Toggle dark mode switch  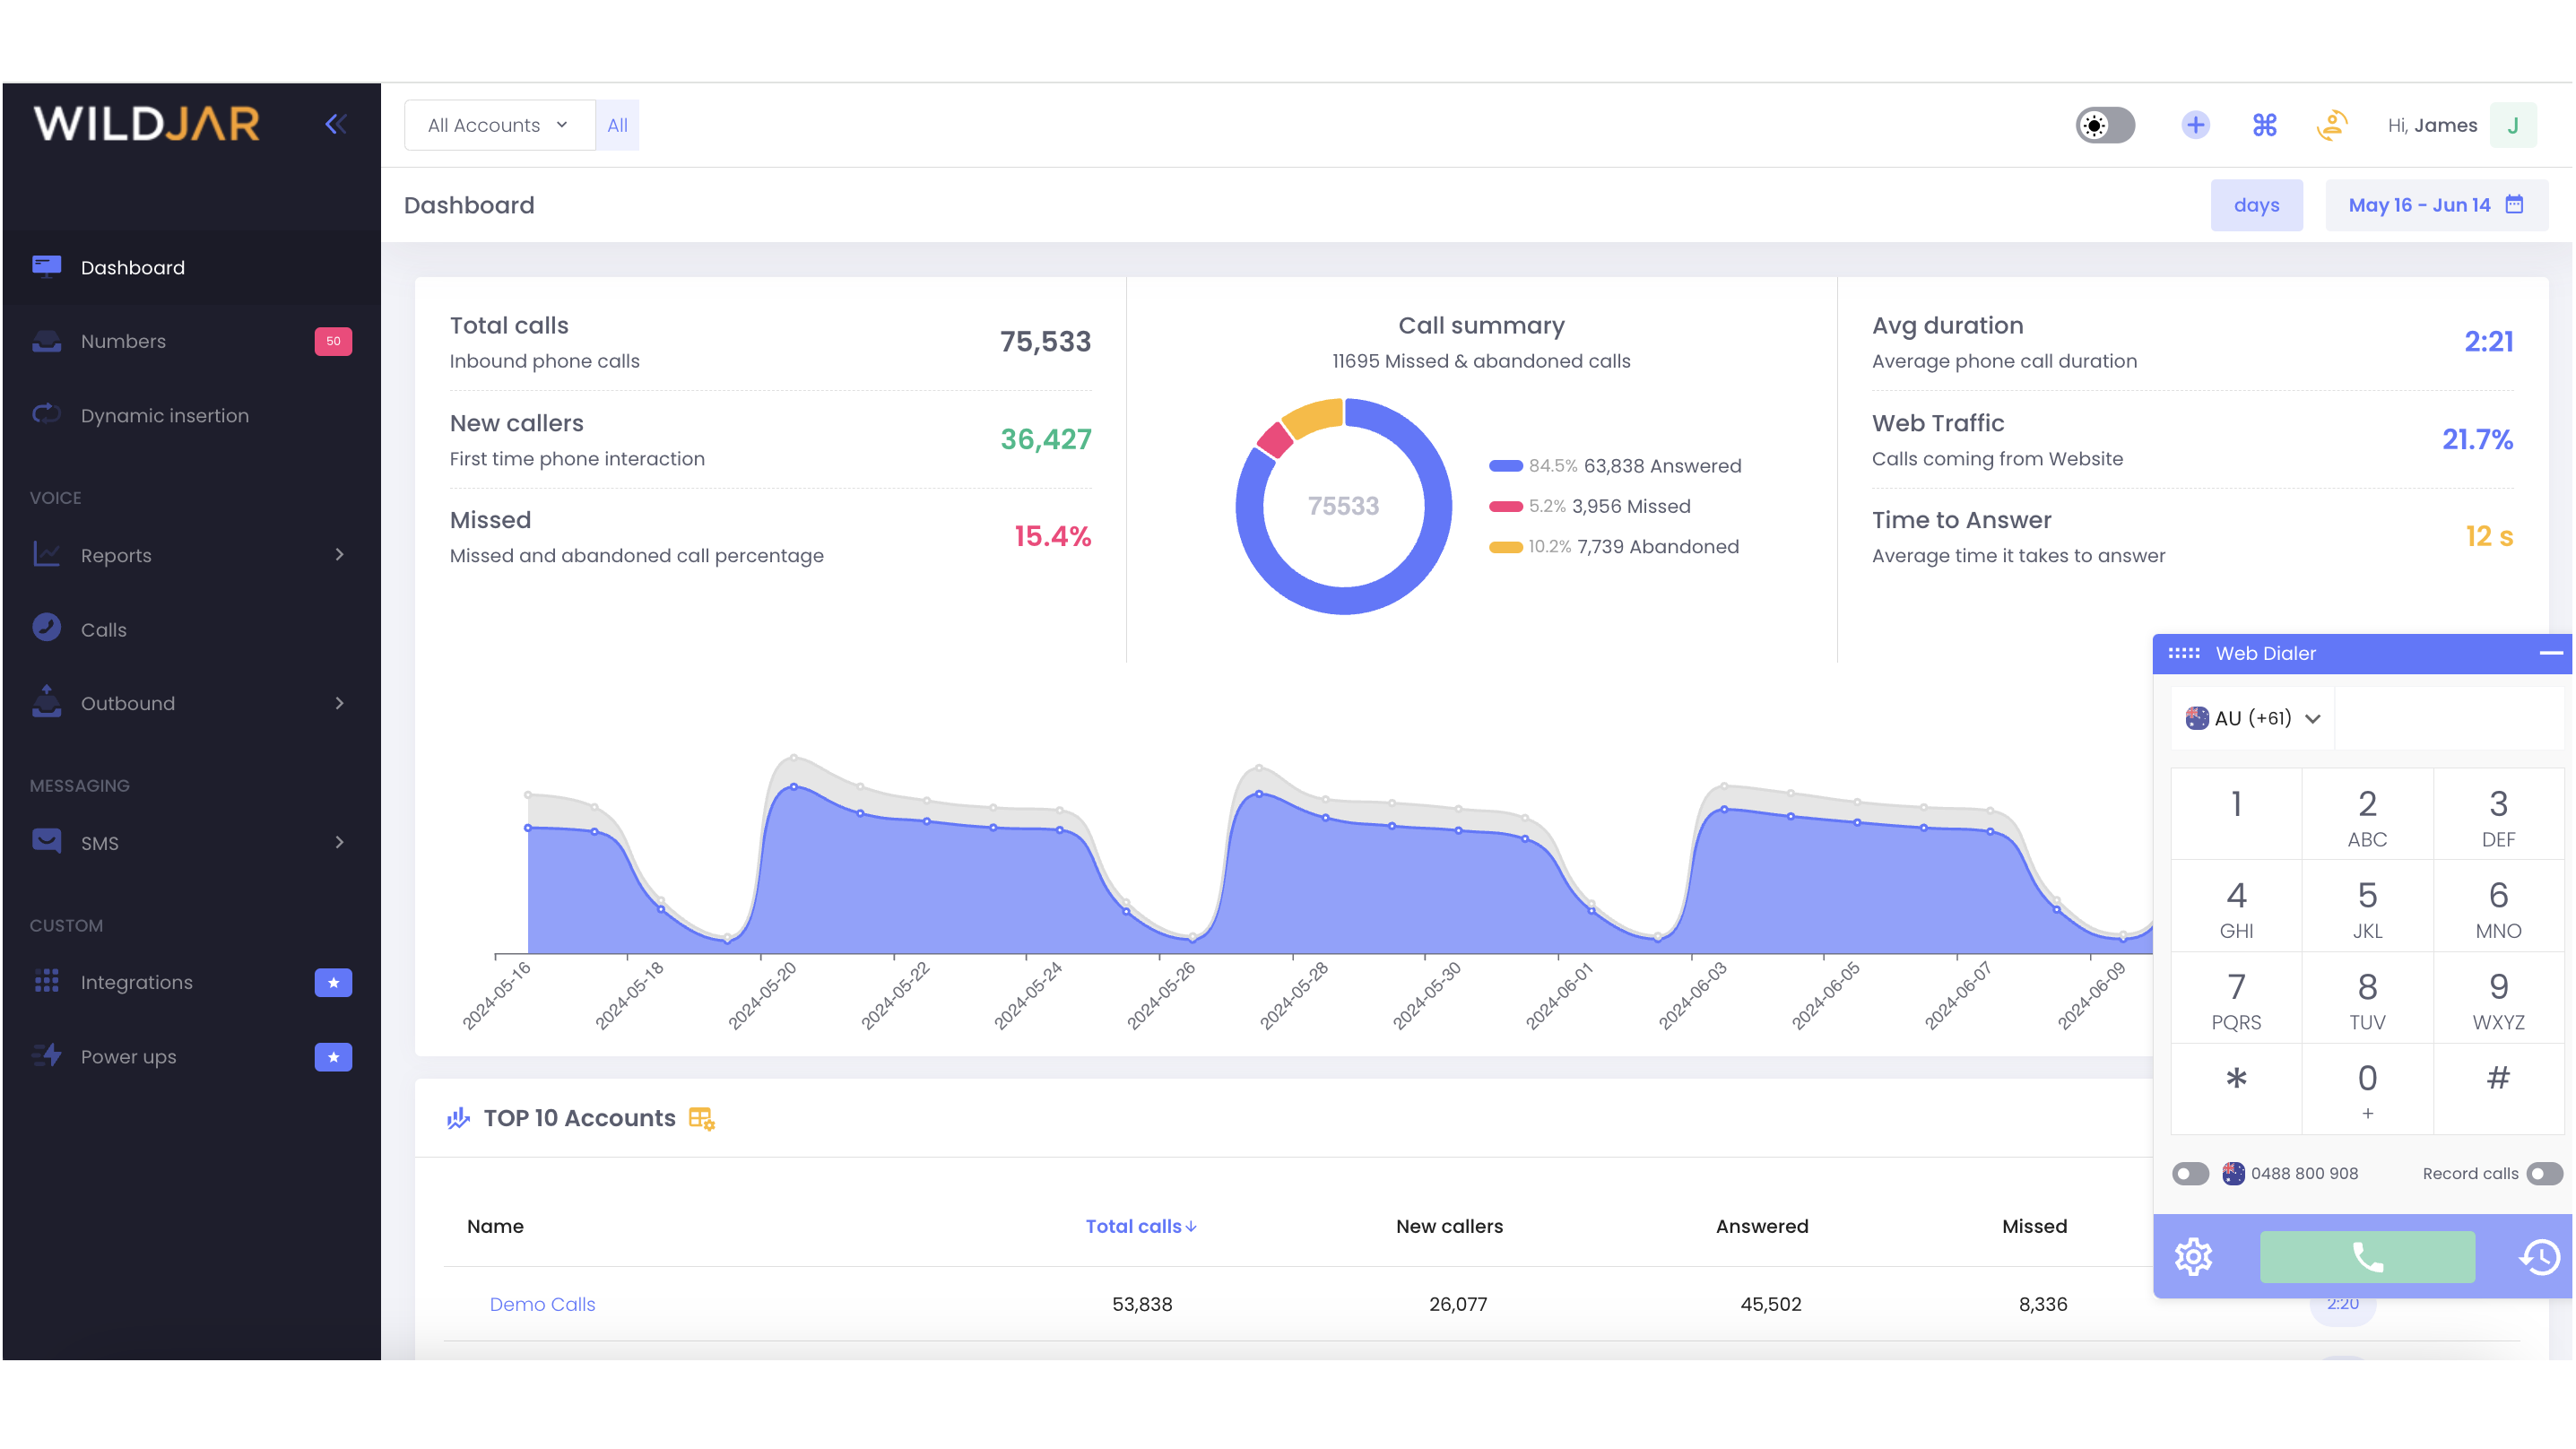2104,124
